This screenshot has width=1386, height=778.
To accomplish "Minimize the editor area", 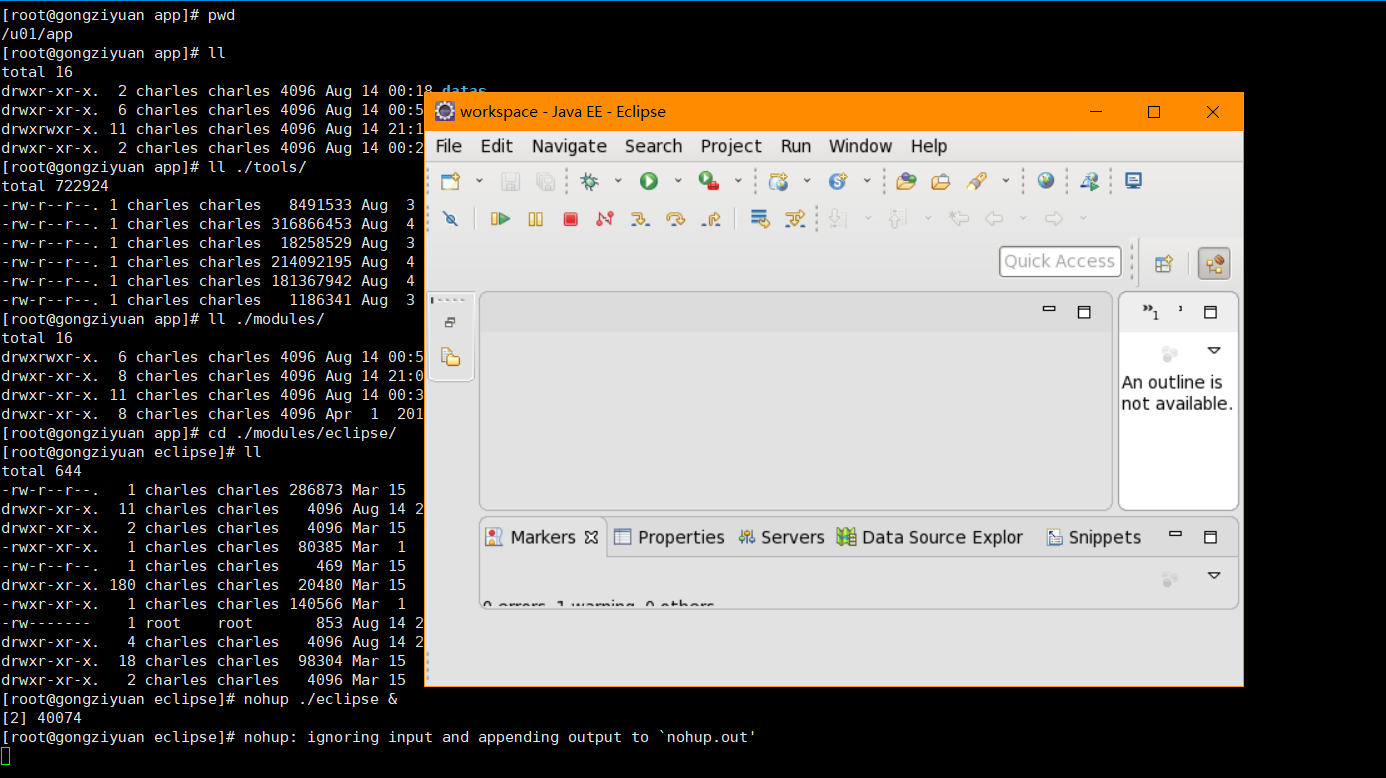I will tap(1049, 310).
